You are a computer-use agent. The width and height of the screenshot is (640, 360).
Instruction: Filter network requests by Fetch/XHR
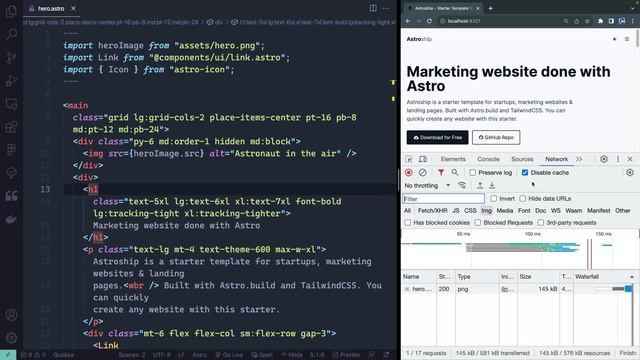click(x=433, y=211)
